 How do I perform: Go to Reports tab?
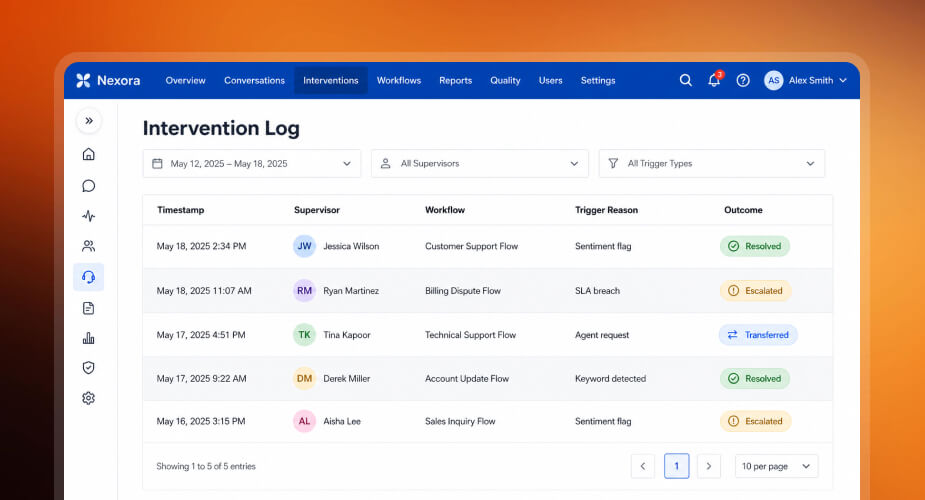(455, 80)
